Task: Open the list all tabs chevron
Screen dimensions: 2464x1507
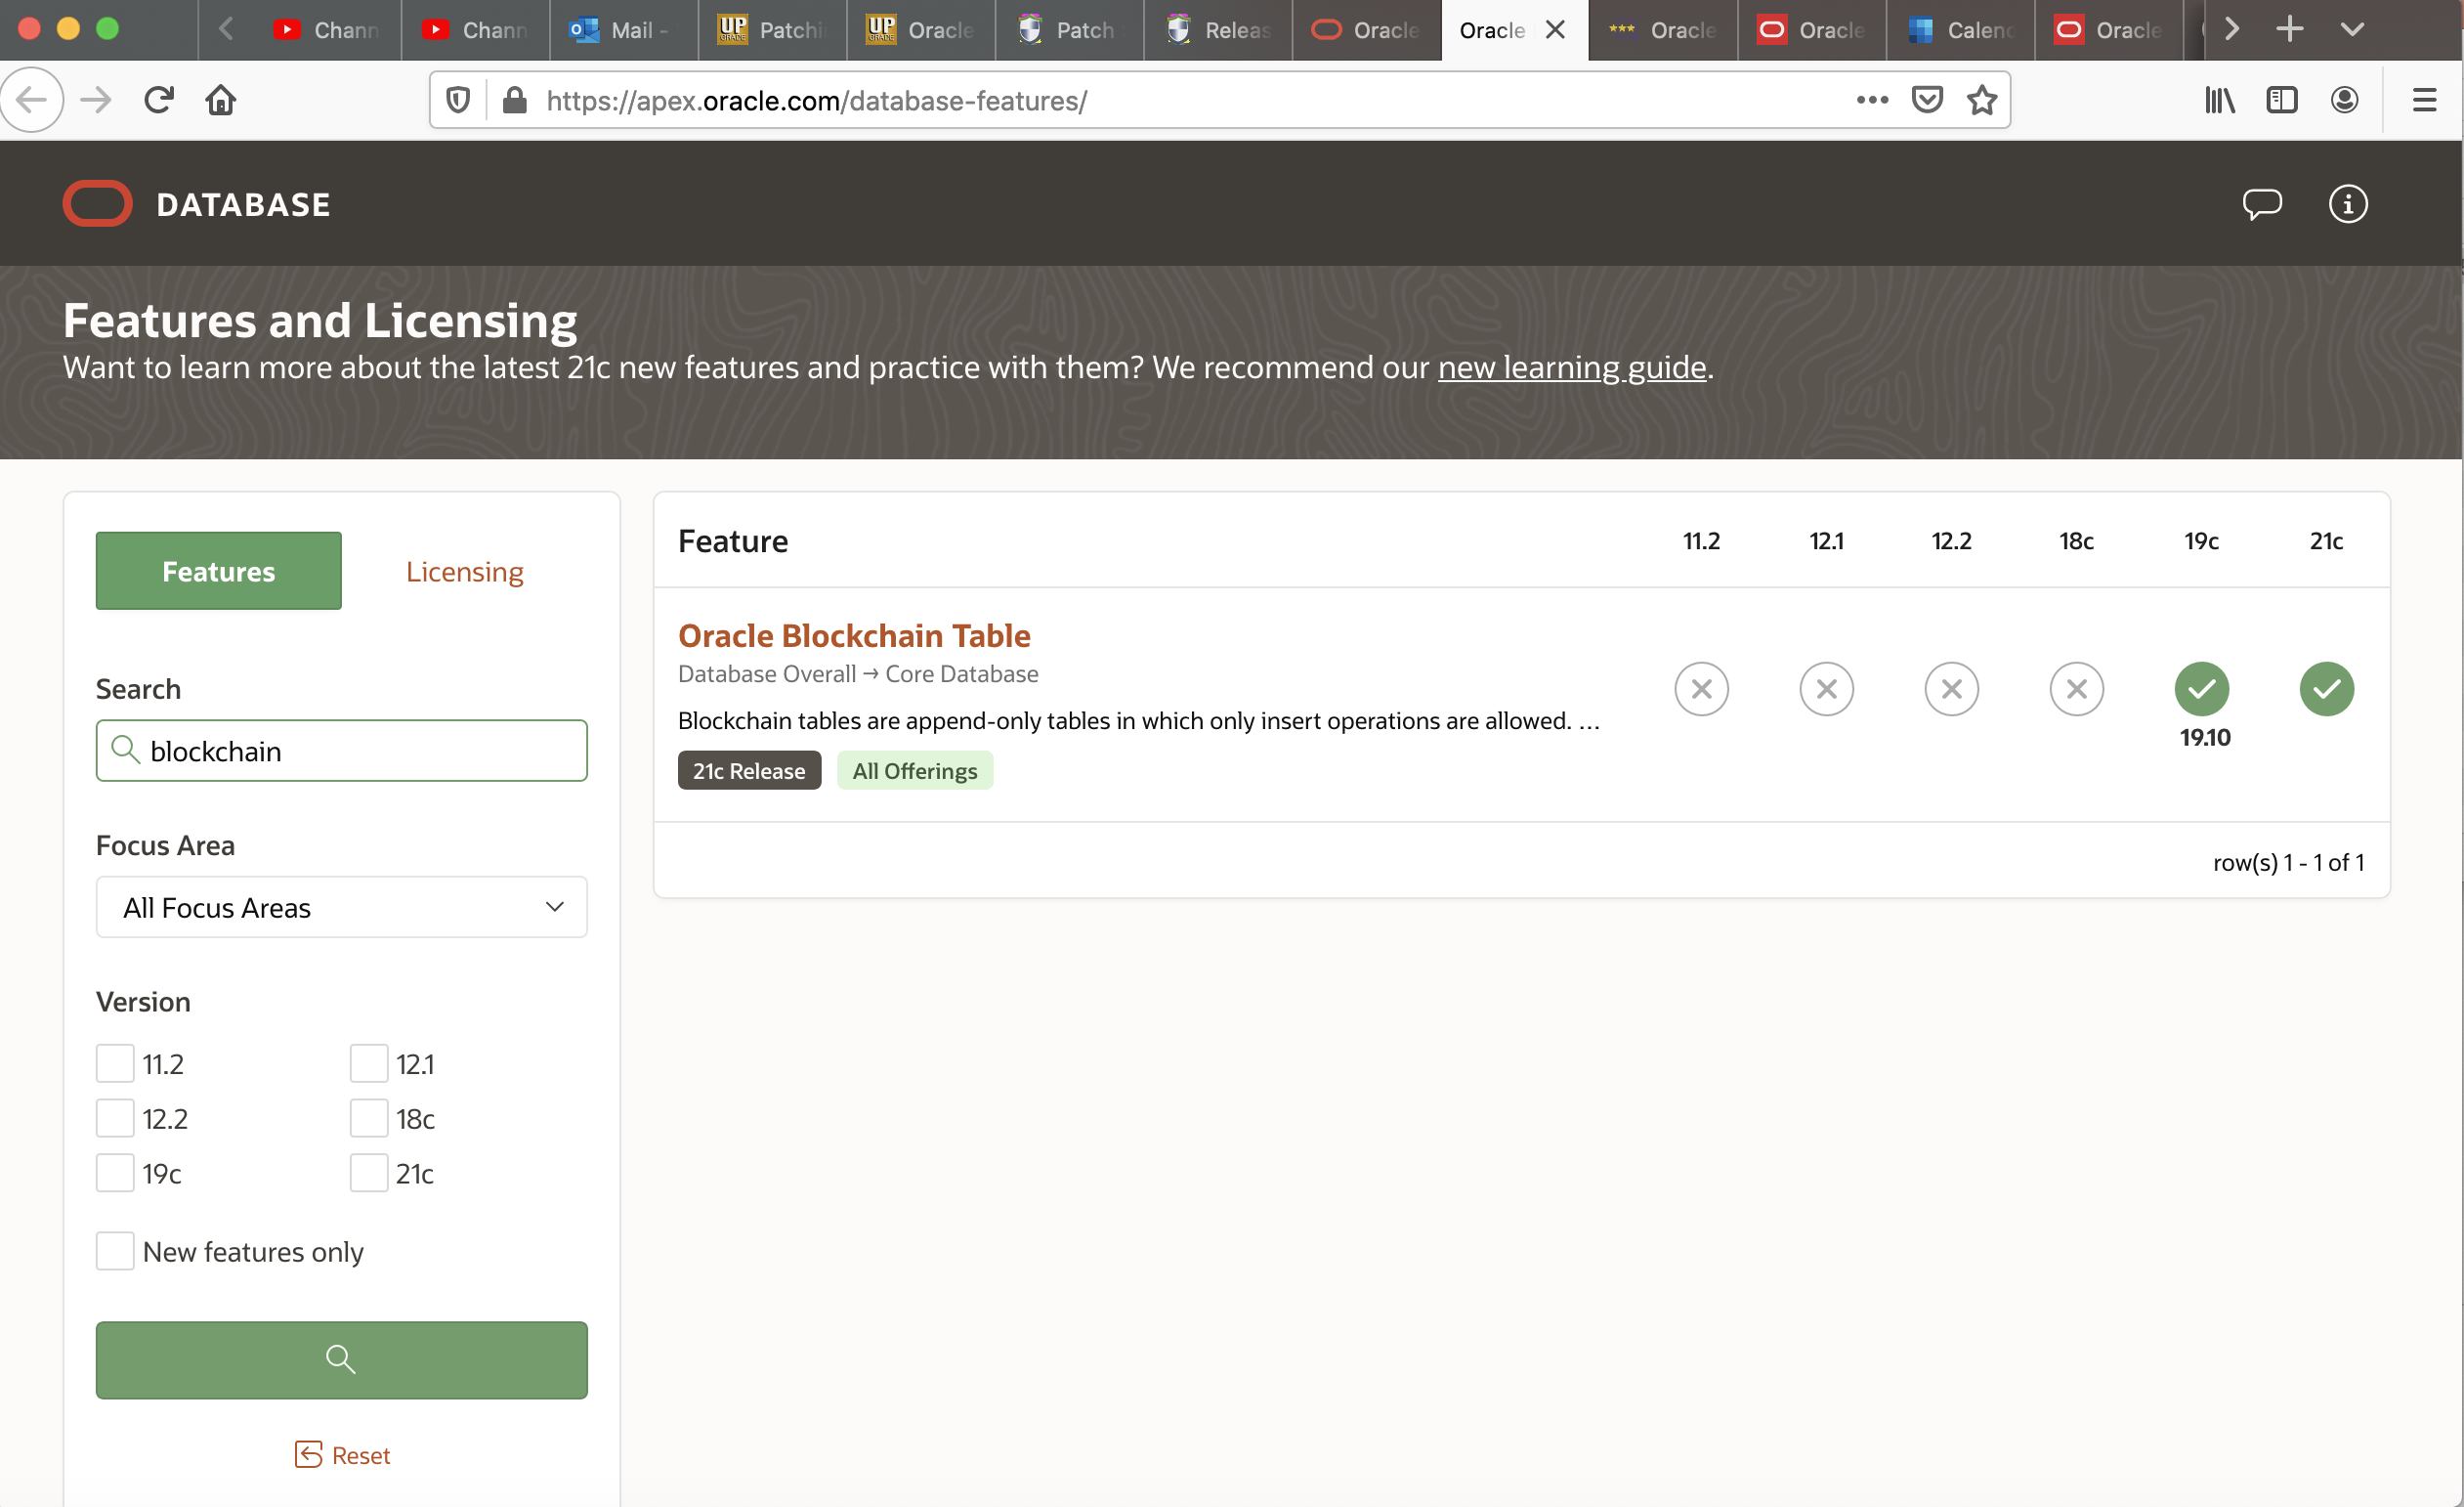Action: click(x=2352, y=29)
